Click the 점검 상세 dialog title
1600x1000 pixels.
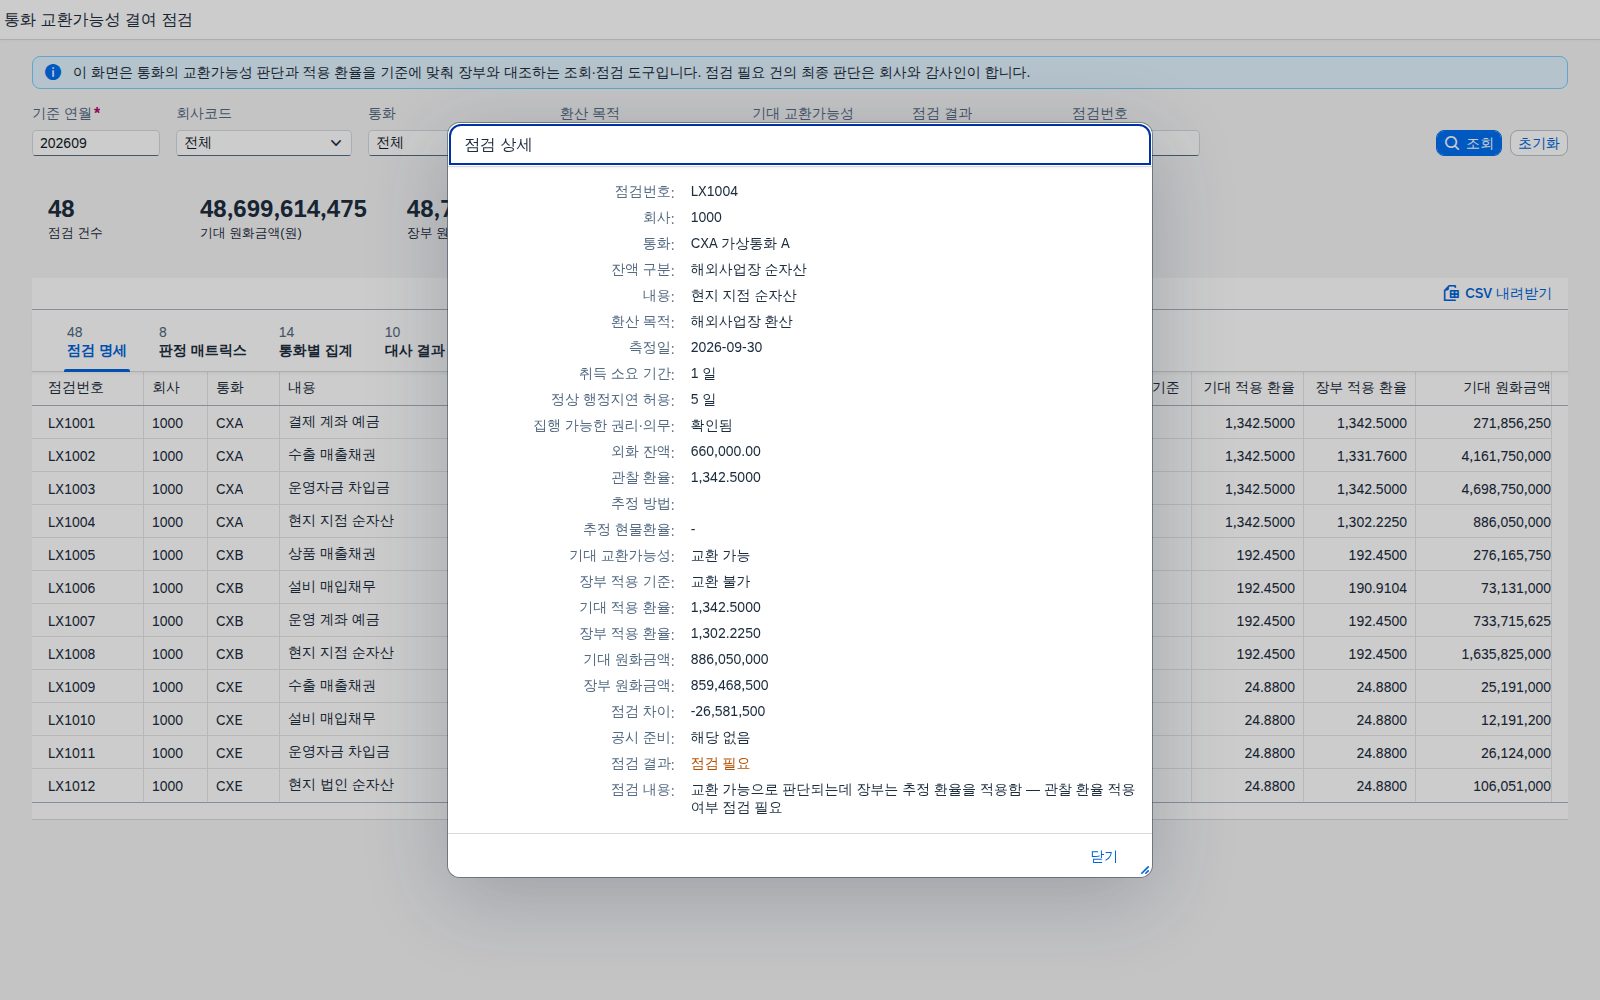(498, 145)
